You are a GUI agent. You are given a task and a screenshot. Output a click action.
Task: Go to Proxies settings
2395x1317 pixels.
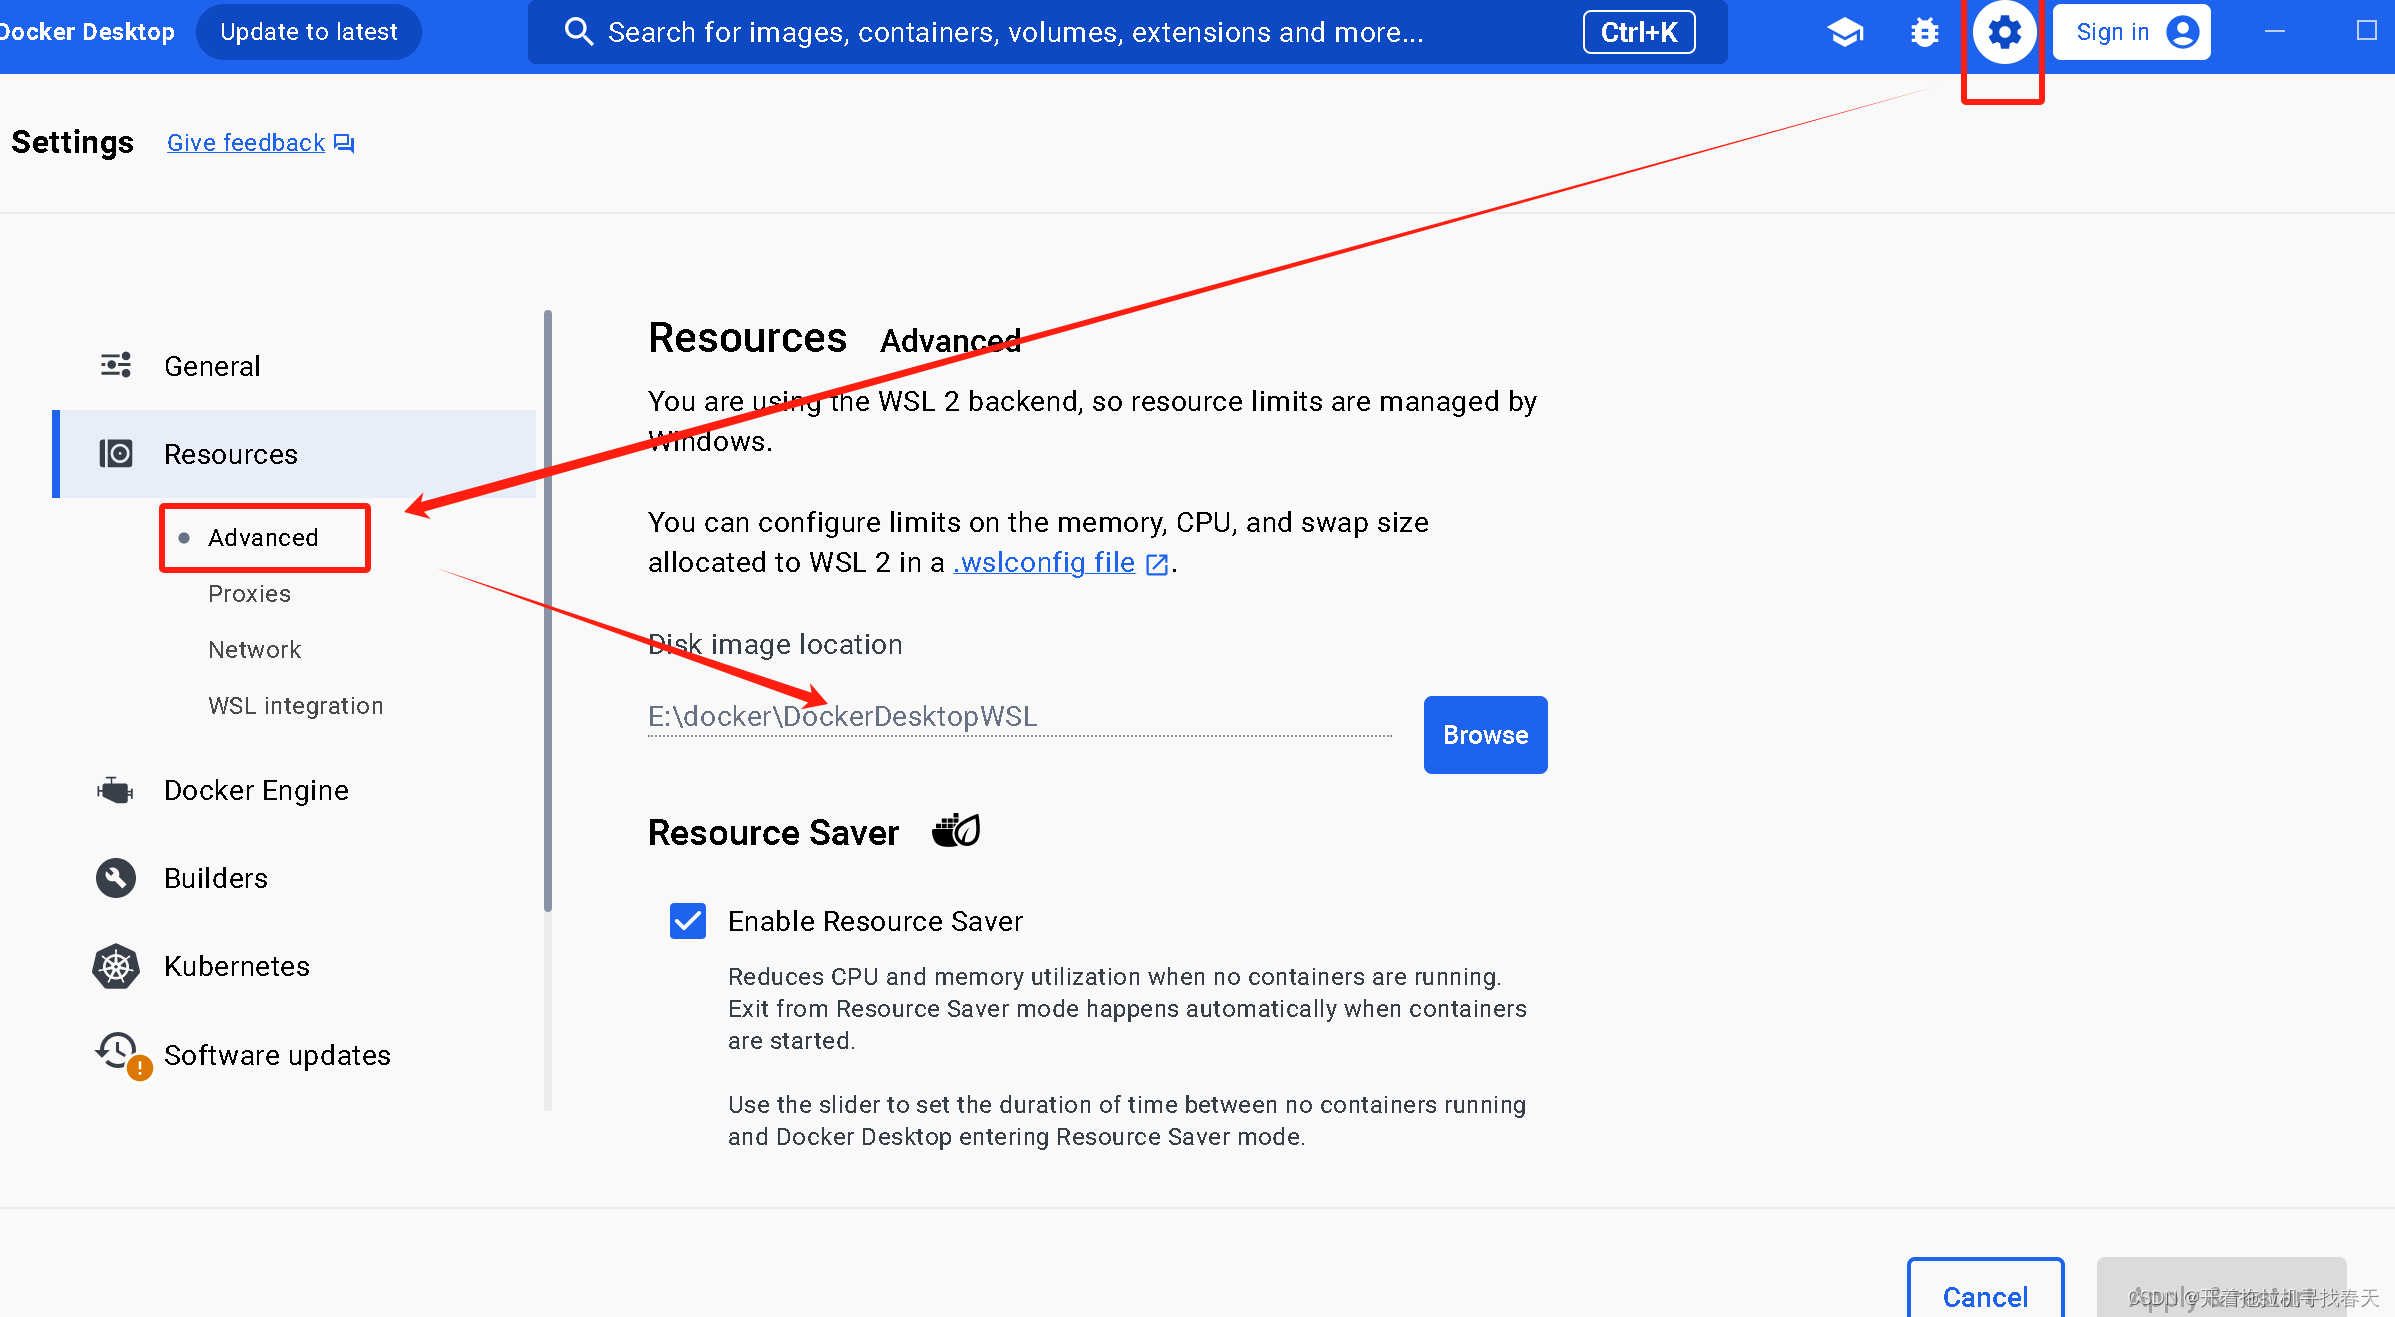tap(249, 594)
